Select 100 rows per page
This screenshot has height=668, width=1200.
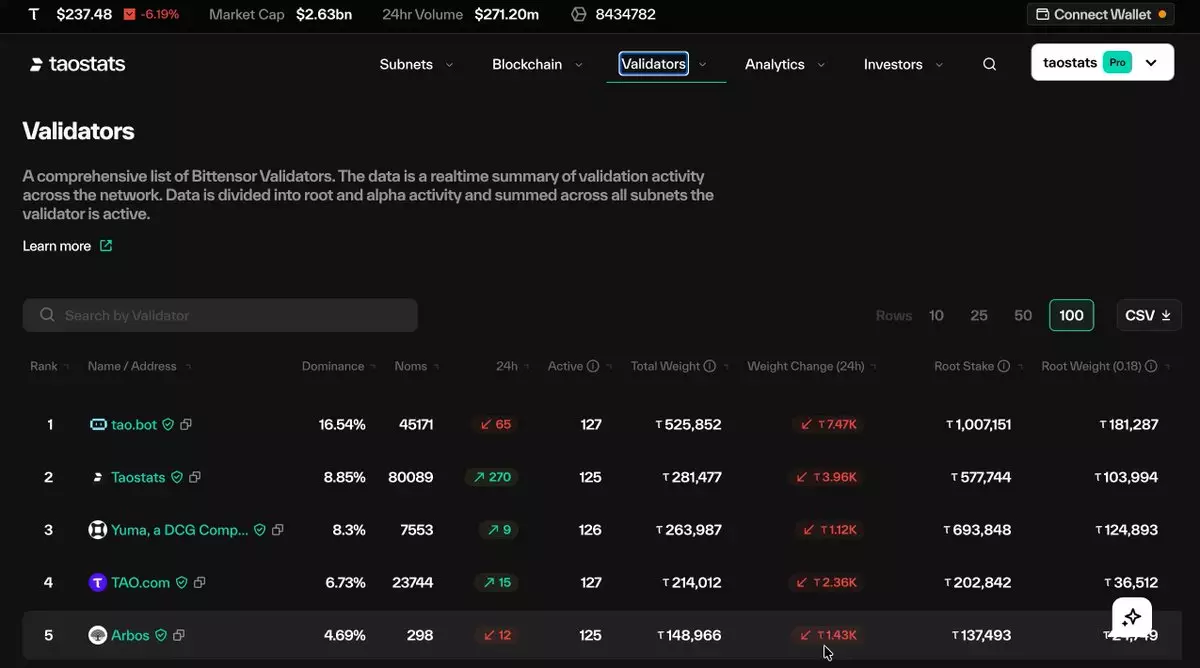click(1071, 315)
